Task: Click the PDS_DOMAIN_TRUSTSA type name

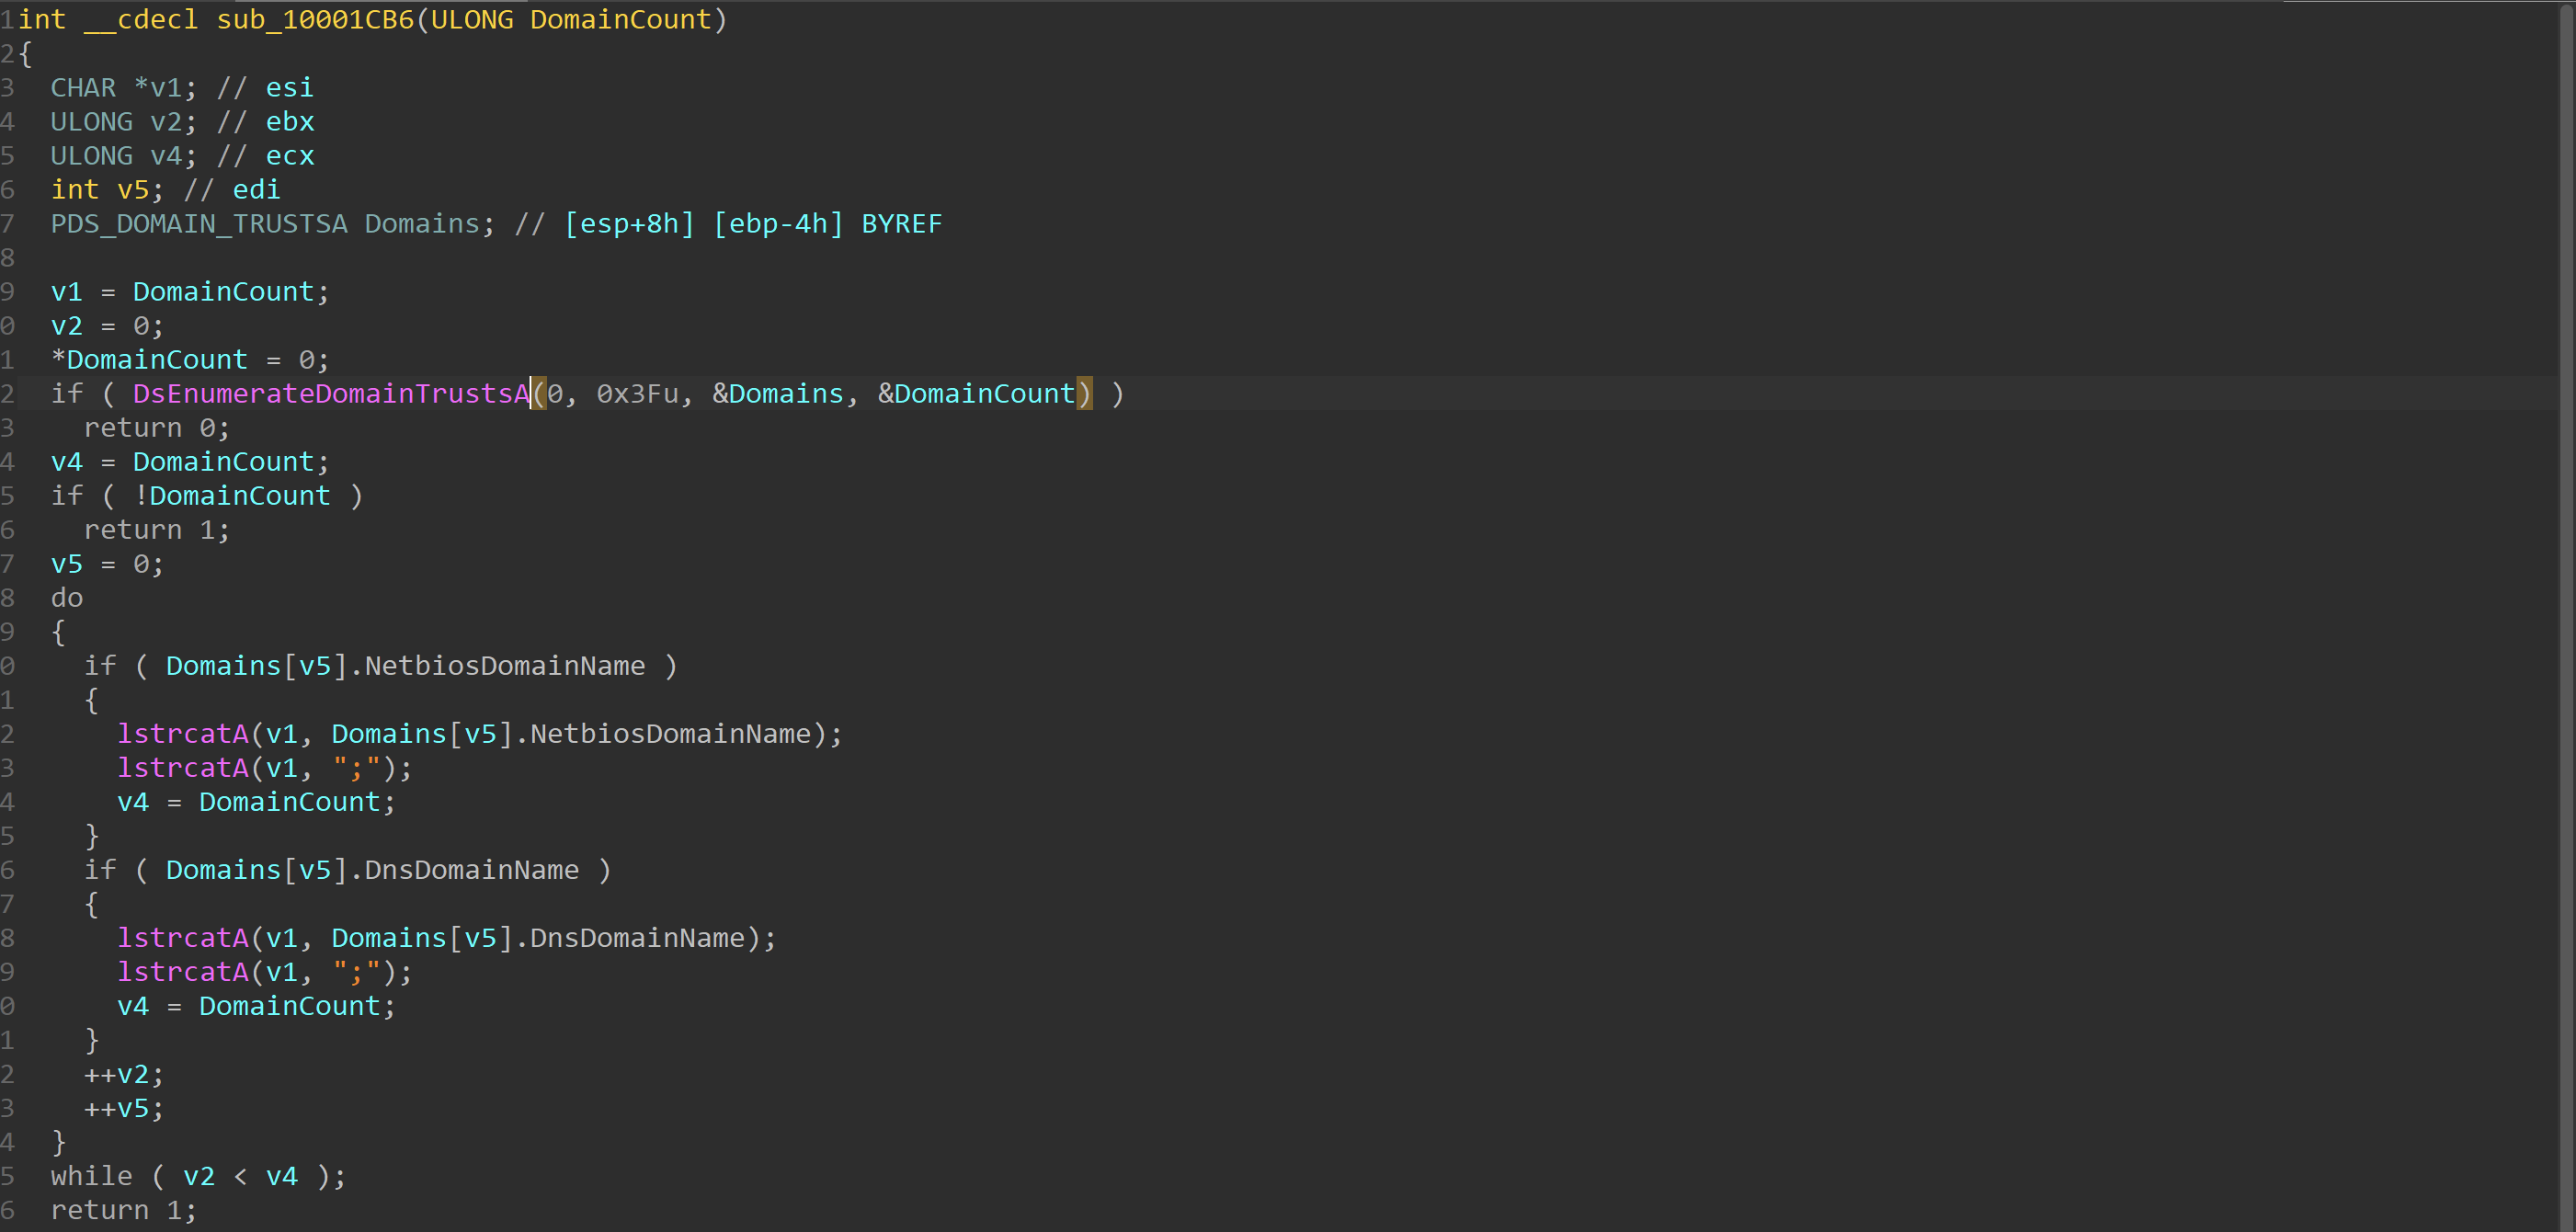Action: coord(199,224)
